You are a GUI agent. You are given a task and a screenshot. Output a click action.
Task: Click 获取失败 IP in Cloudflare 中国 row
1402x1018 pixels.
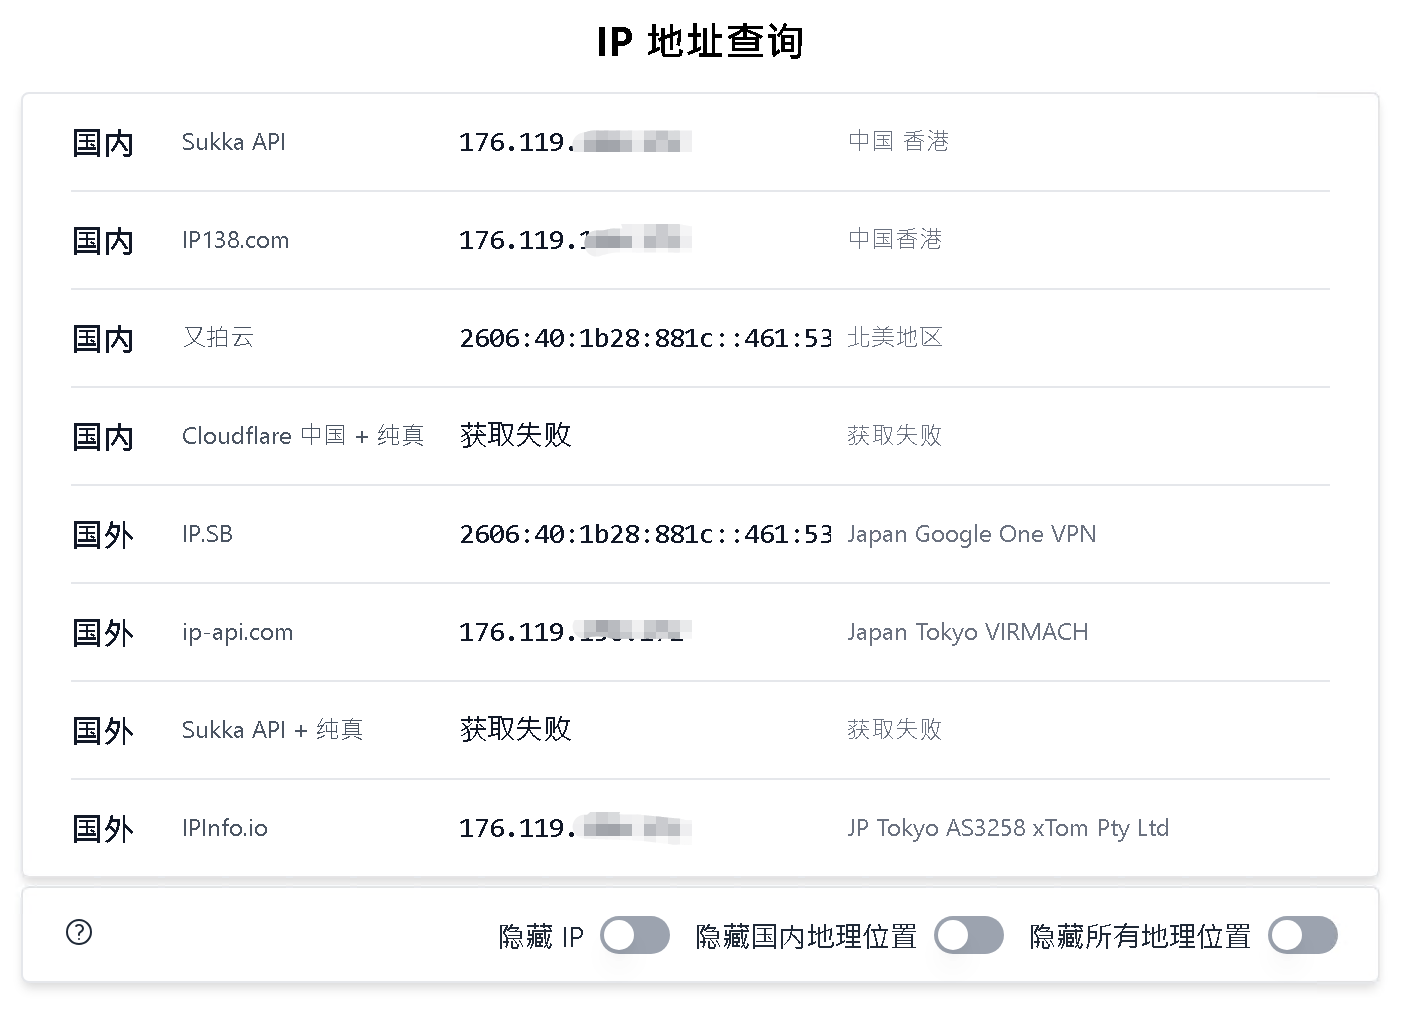coord(515,436)
